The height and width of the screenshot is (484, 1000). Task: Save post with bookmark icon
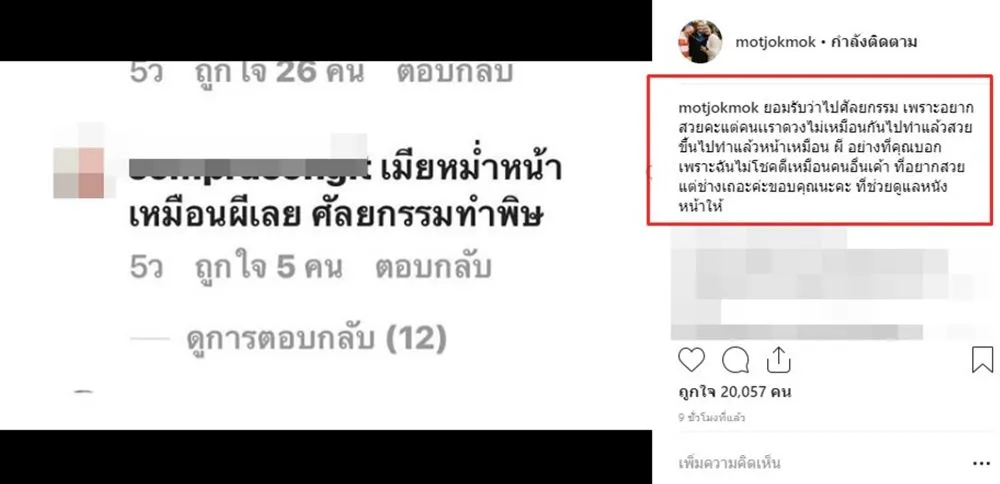983,360
